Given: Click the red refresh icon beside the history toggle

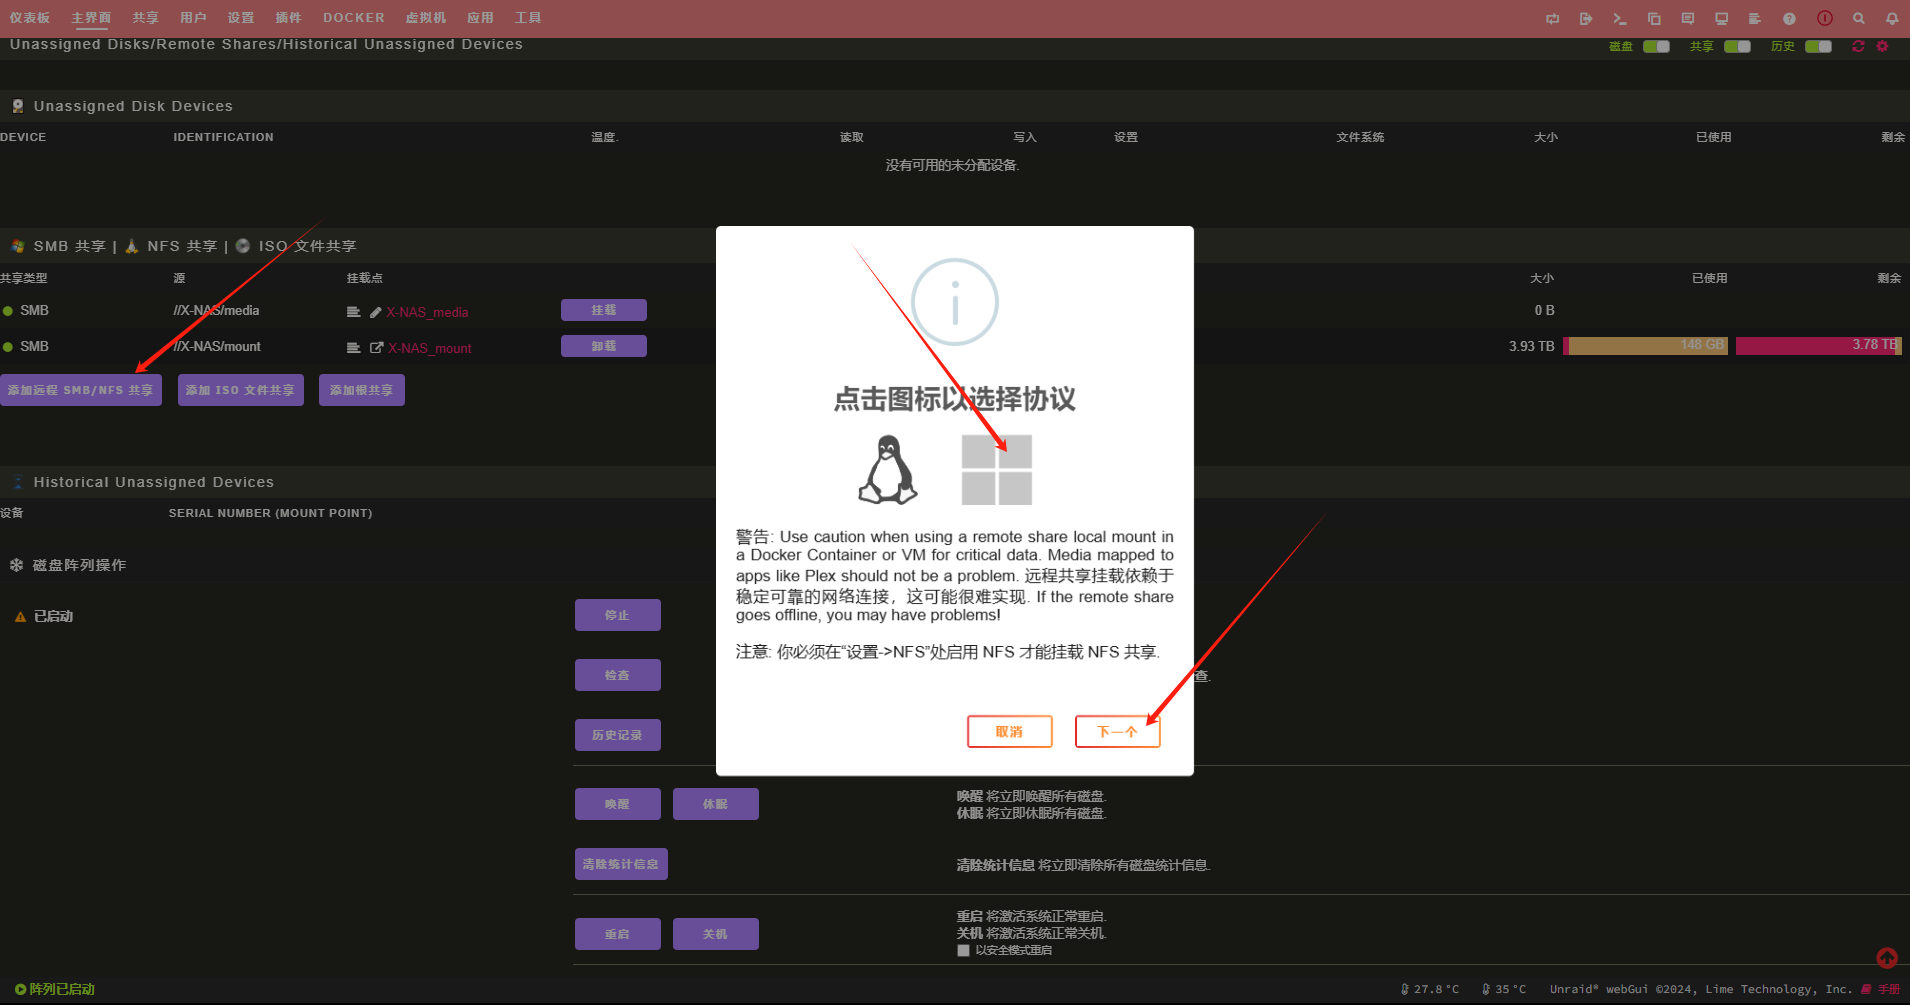Looking at the screenshot, I should coord(1858,46).
